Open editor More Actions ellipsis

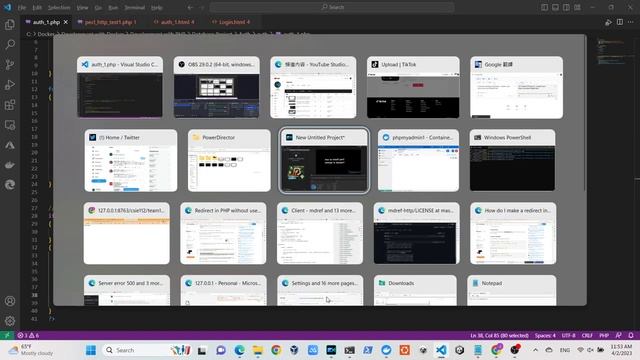[631, 22]
